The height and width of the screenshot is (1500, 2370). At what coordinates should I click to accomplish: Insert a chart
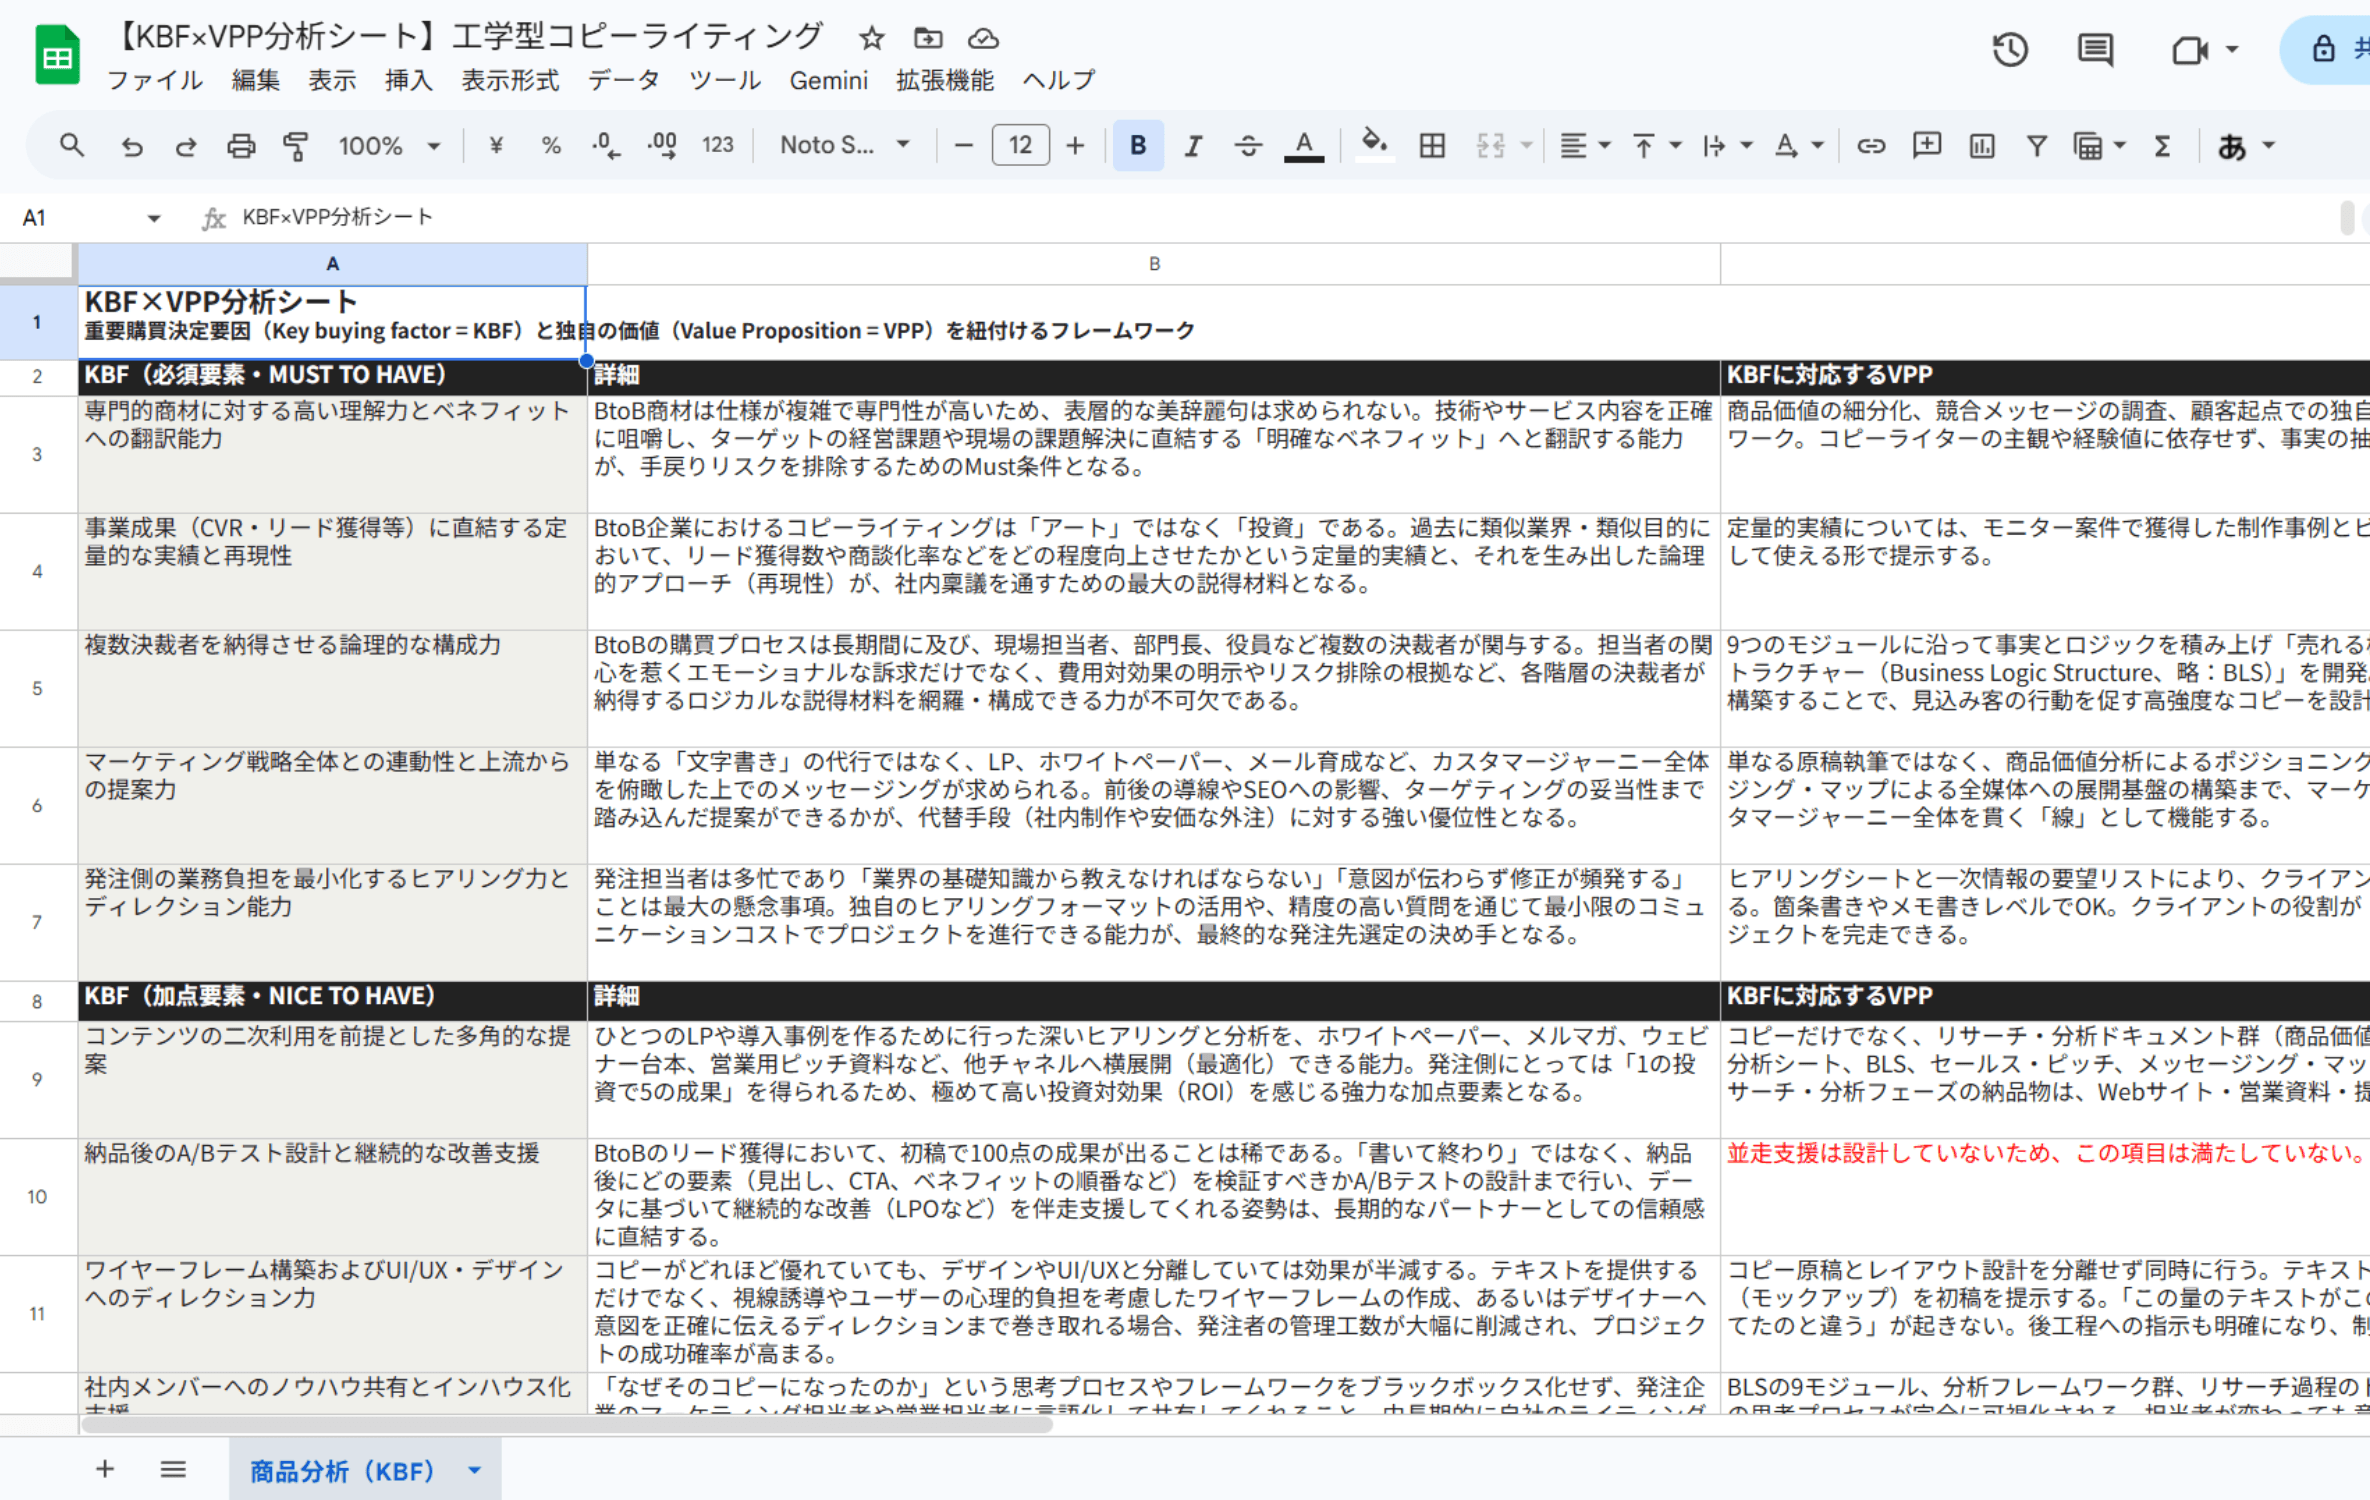pos(1980,145)
